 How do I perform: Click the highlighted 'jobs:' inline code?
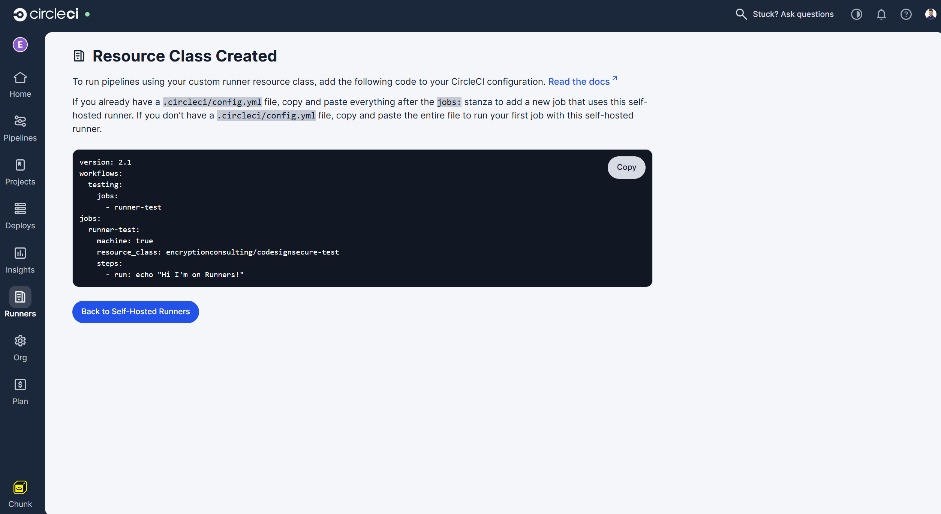(x=449, y=102)
